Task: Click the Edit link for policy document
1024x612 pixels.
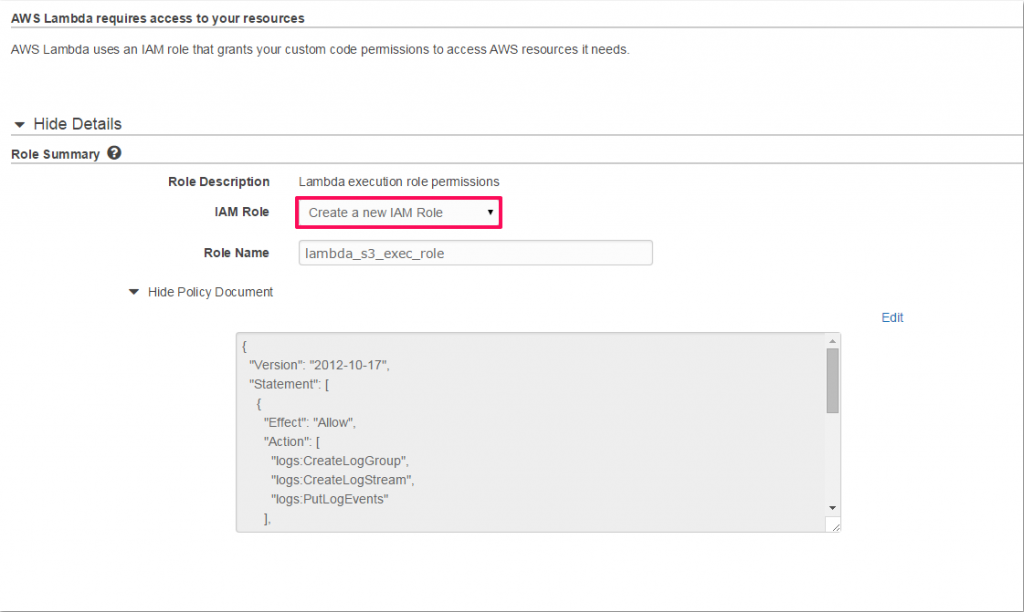Action: [x=892, y=317]
